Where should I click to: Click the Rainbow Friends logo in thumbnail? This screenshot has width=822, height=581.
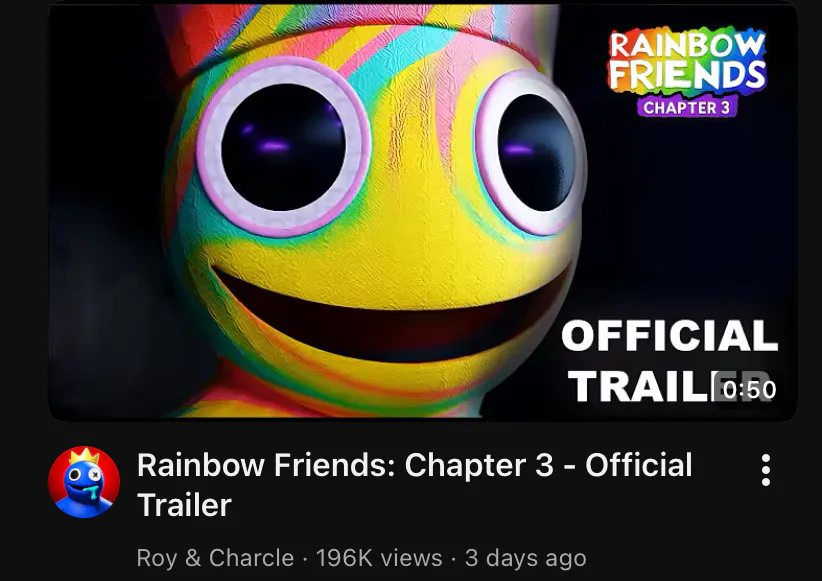(687, 72)
